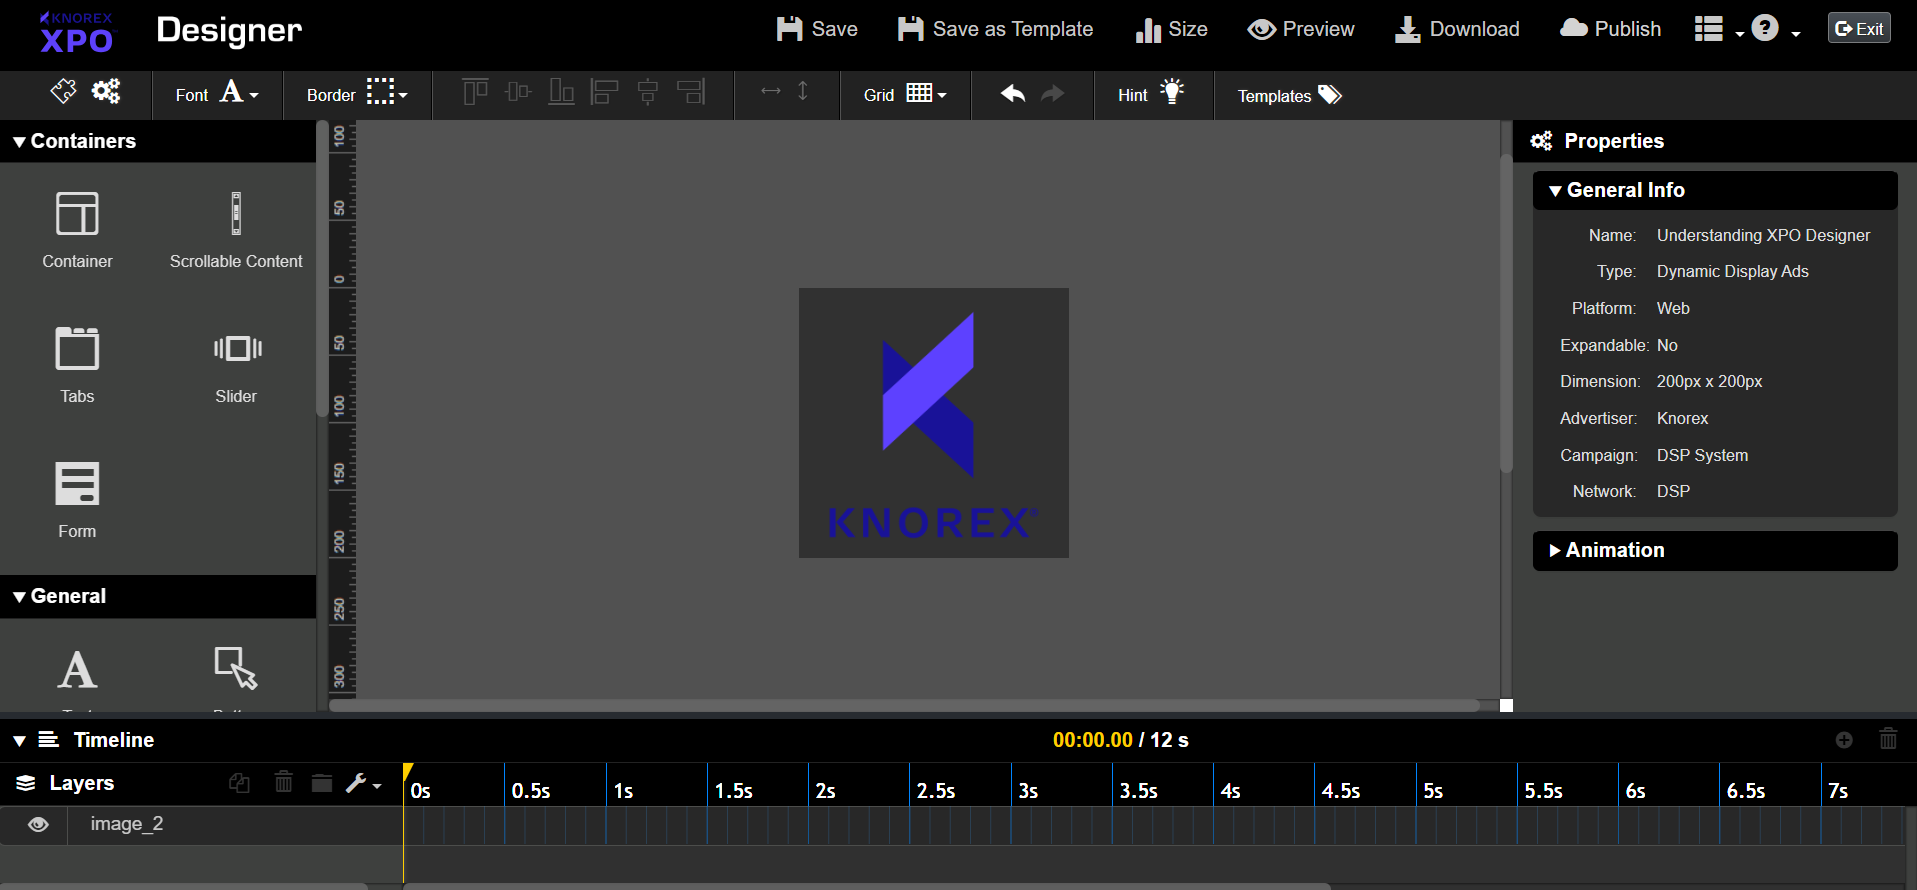Click the delete layer trash icon

[x=284, y=782]
